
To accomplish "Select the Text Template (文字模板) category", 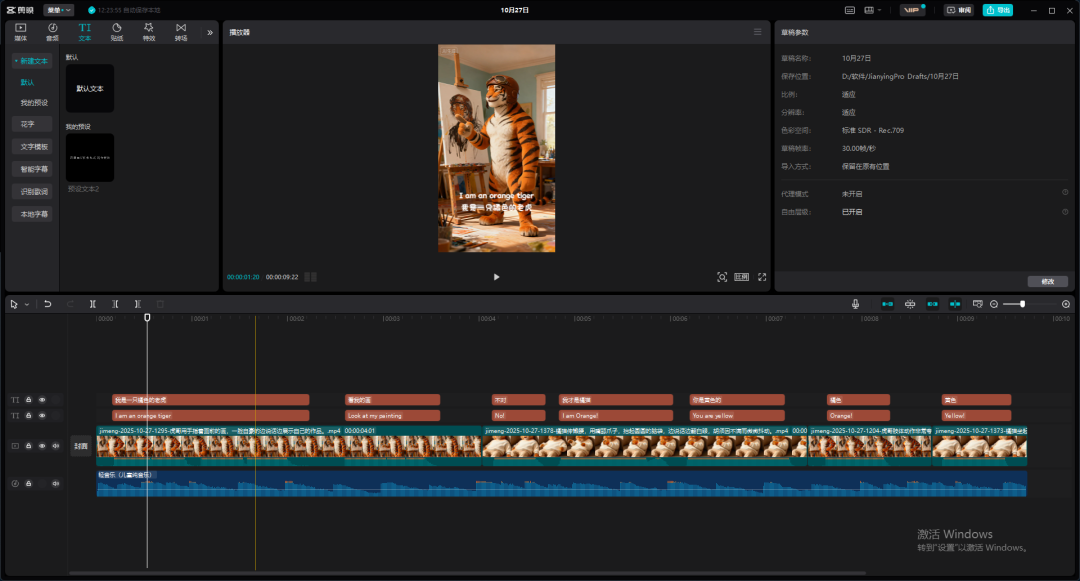I will pyautogui.click(x=34, y=146).
